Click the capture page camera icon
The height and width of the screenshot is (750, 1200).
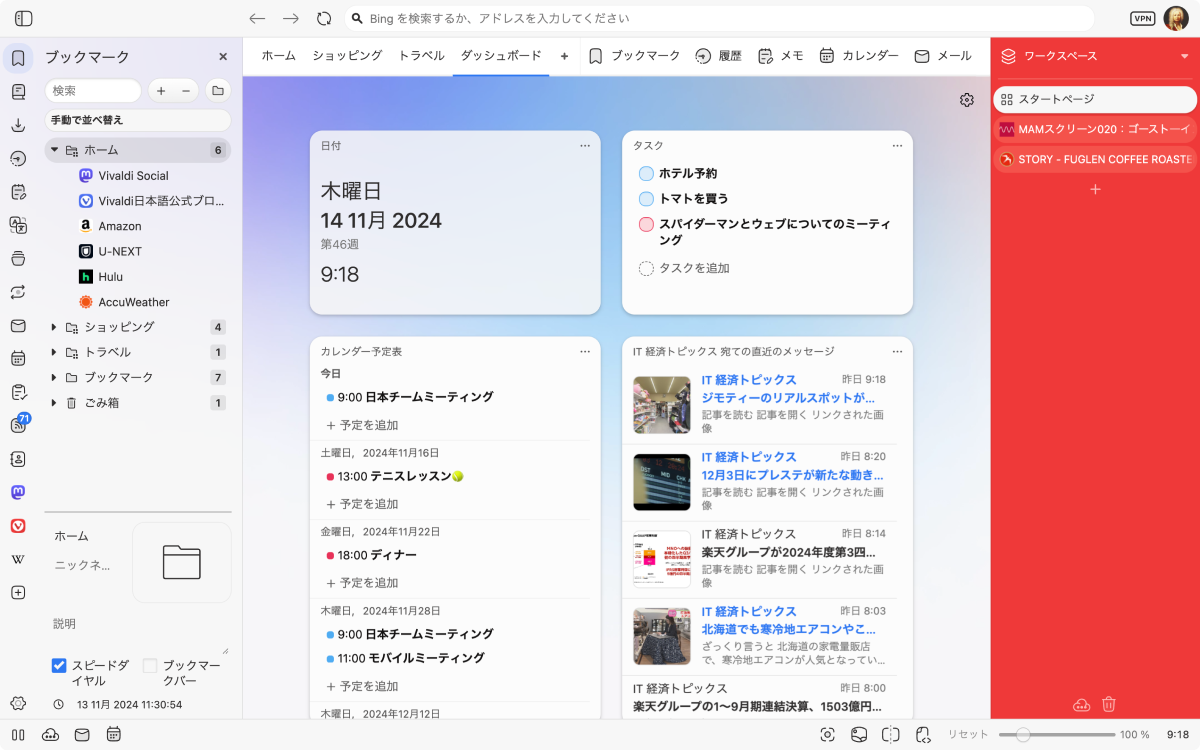(827, 735)
